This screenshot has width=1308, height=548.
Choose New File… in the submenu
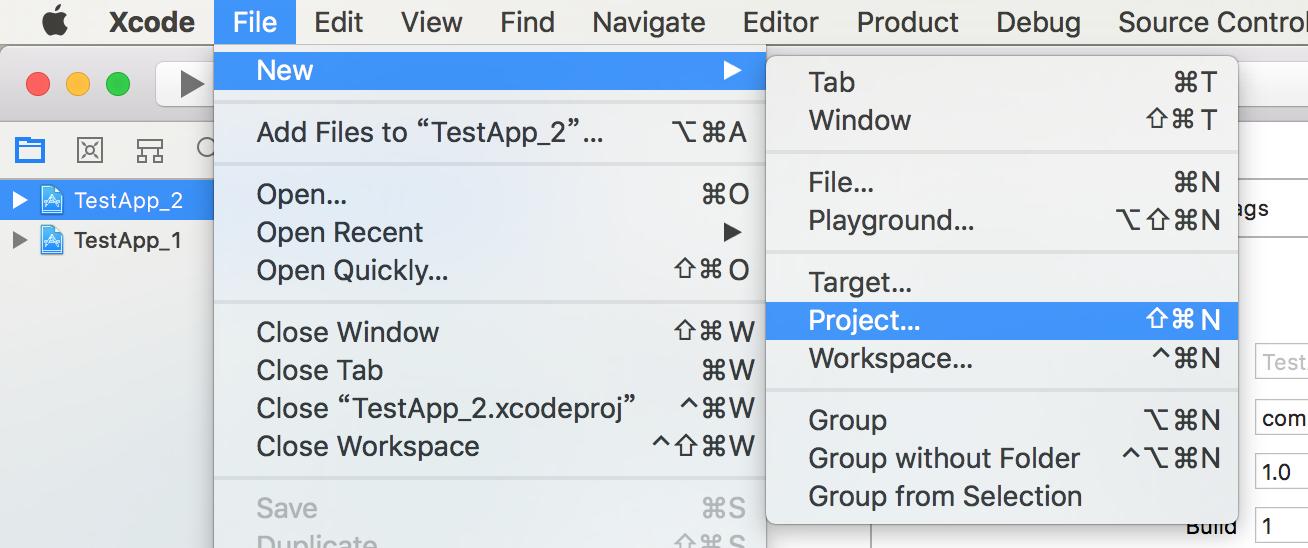click(x=1002, y=182)
